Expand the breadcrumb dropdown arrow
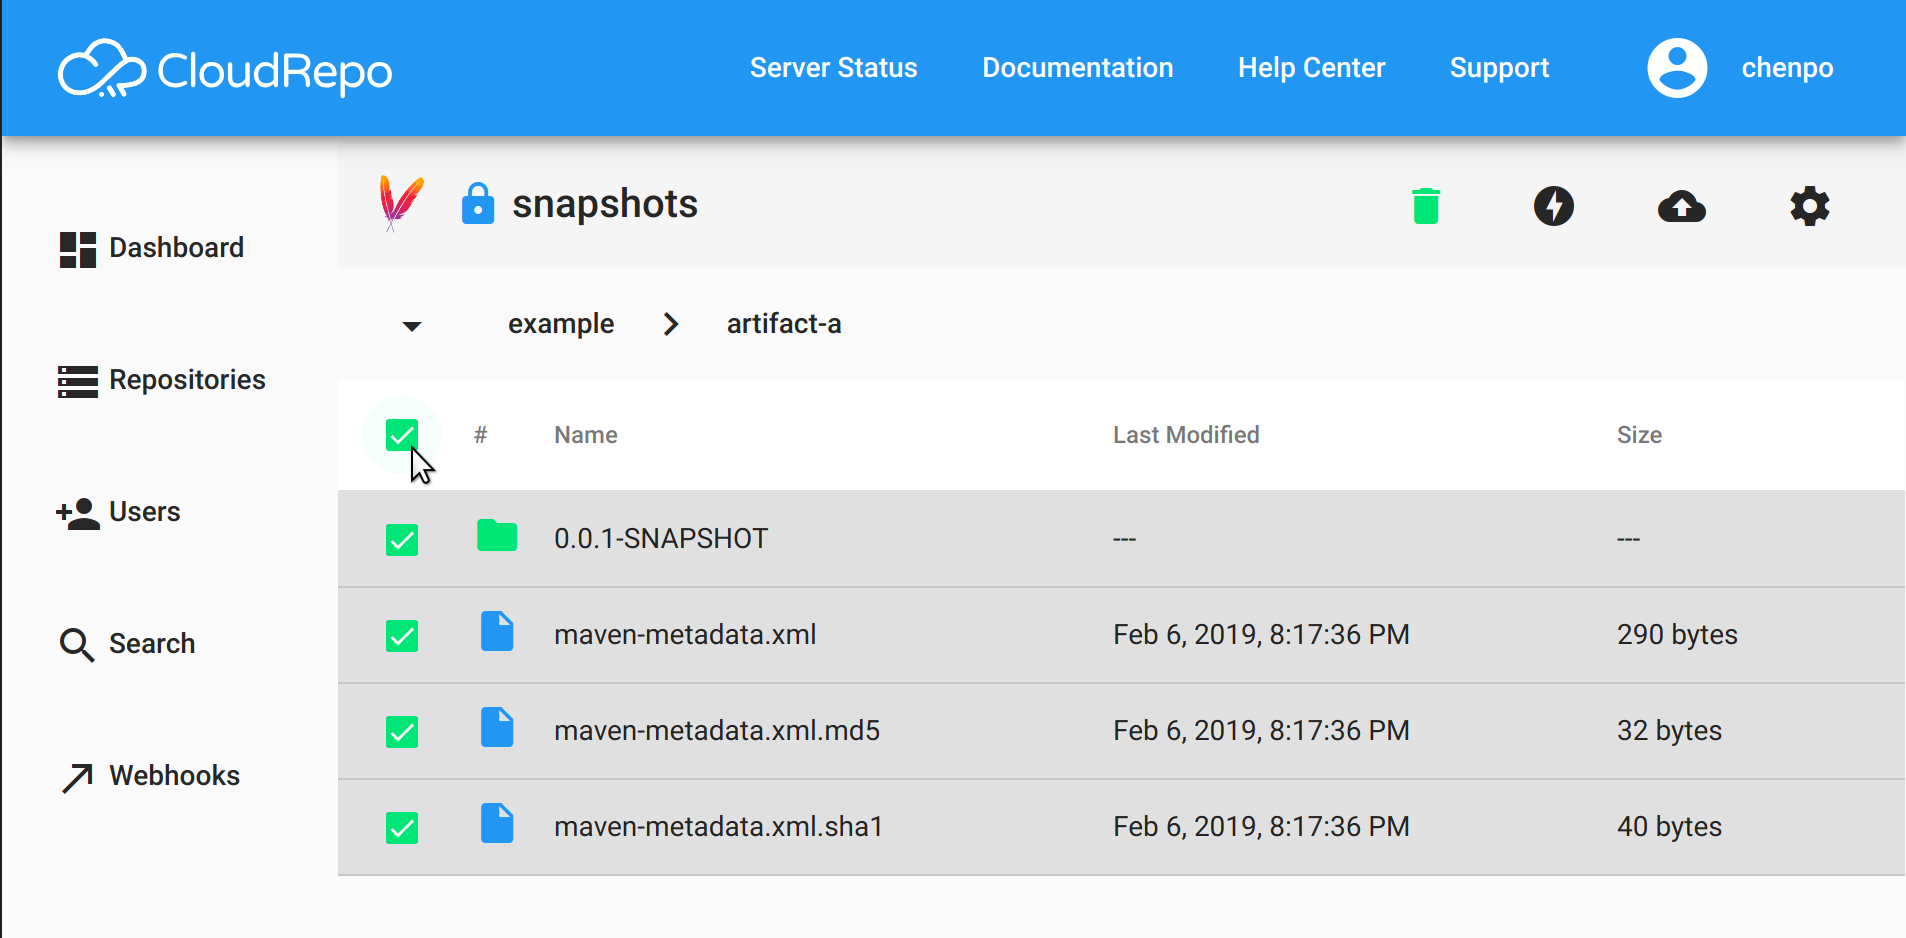 tap(412, 326)
